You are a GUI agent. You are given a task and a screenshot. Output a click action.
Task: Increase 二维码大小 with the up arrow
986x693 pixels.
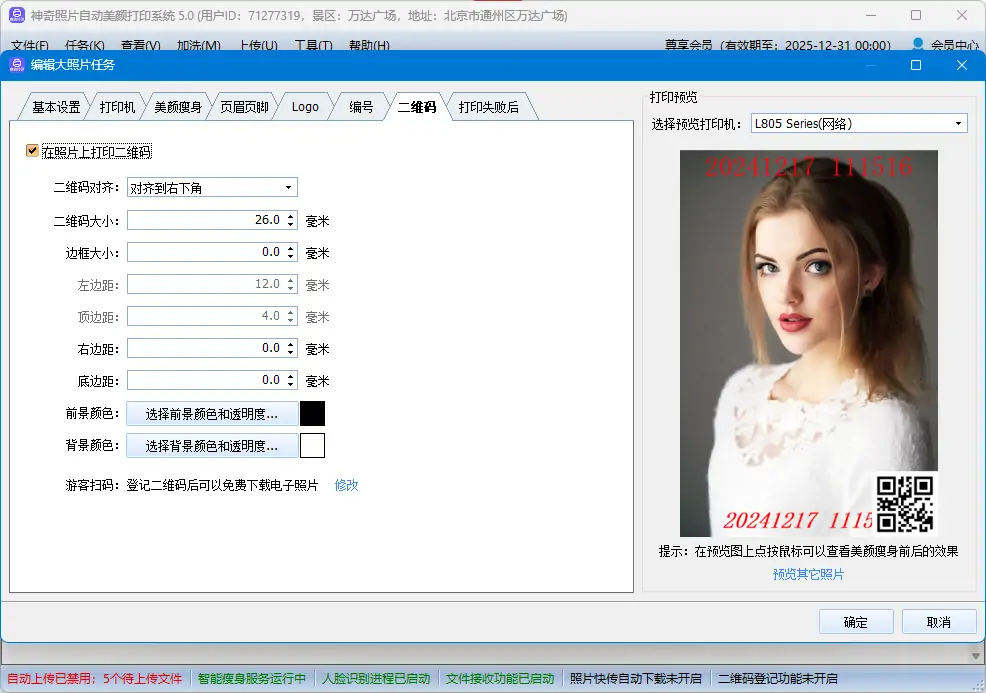[x=291, y=216]
